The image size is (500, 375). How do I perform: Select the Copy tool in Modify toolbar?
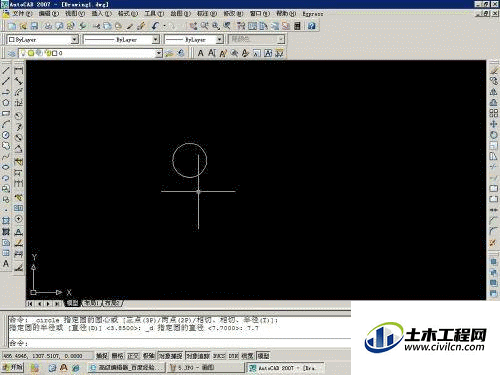tap(494, 81)
